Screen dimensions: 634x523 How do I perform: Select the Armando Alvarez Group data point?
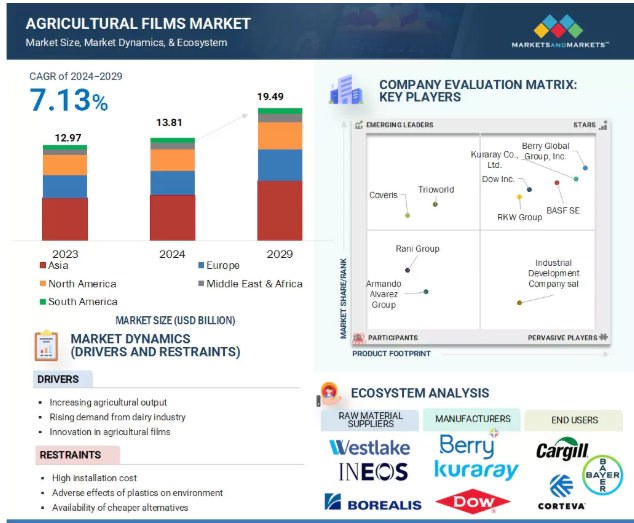point(426,292)
